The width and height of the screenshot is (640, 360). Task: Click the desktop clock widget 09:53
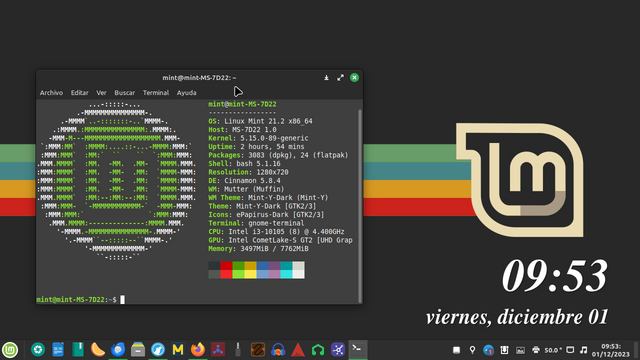pyautogui.click(x=555, y=276)
